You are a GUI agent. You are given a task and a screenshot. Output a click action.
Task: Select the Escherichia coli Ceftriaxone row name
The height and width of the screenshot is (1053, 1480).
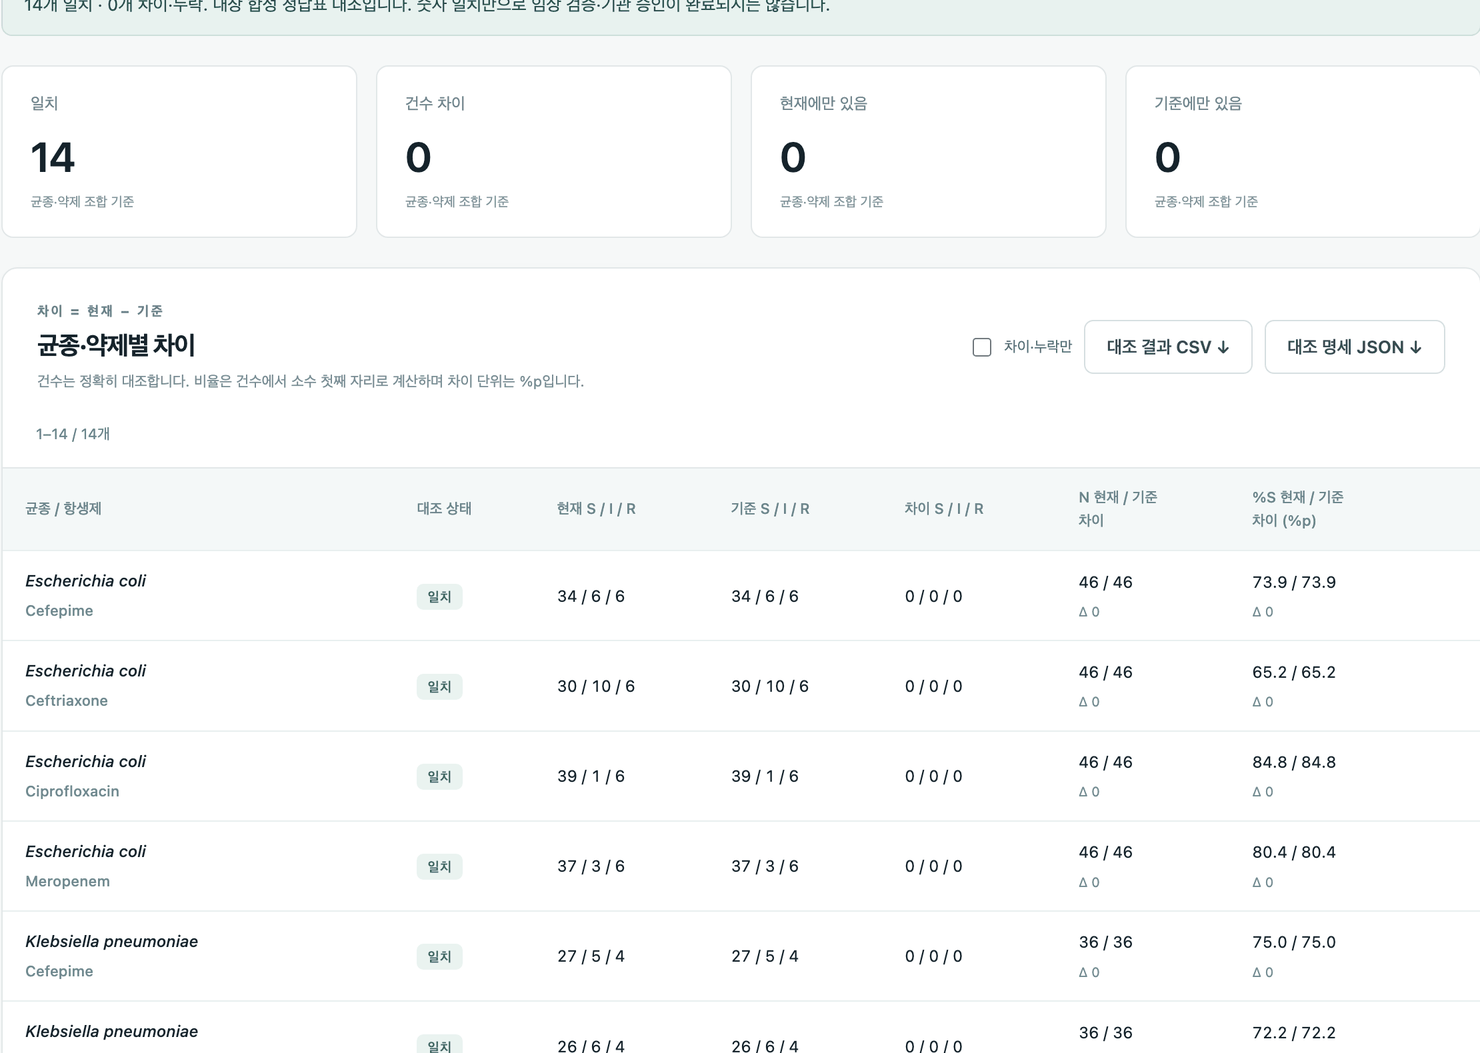86,685
